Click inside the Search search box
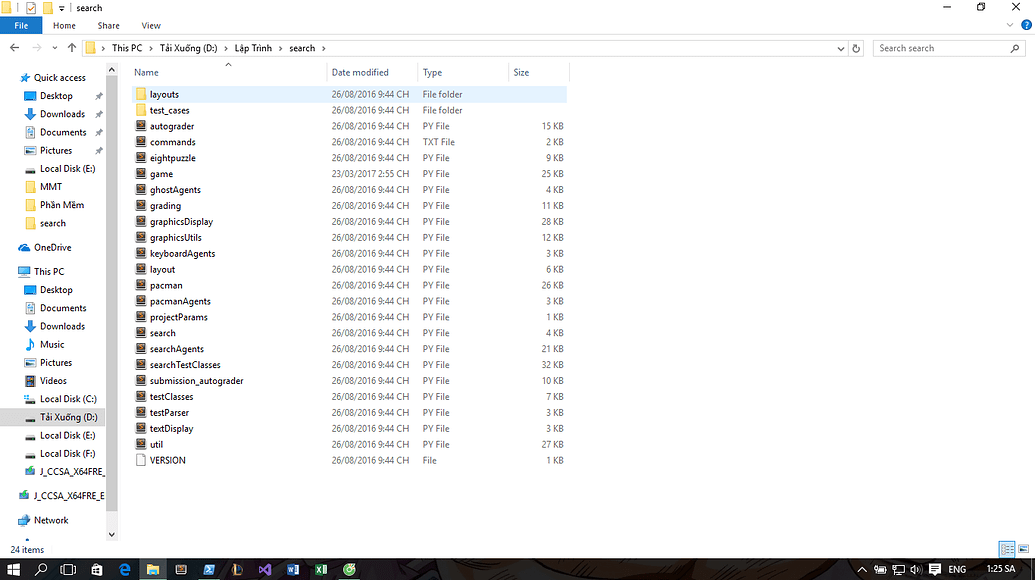1035x580 pixels. pyautogui.click(x=944, y=47)
